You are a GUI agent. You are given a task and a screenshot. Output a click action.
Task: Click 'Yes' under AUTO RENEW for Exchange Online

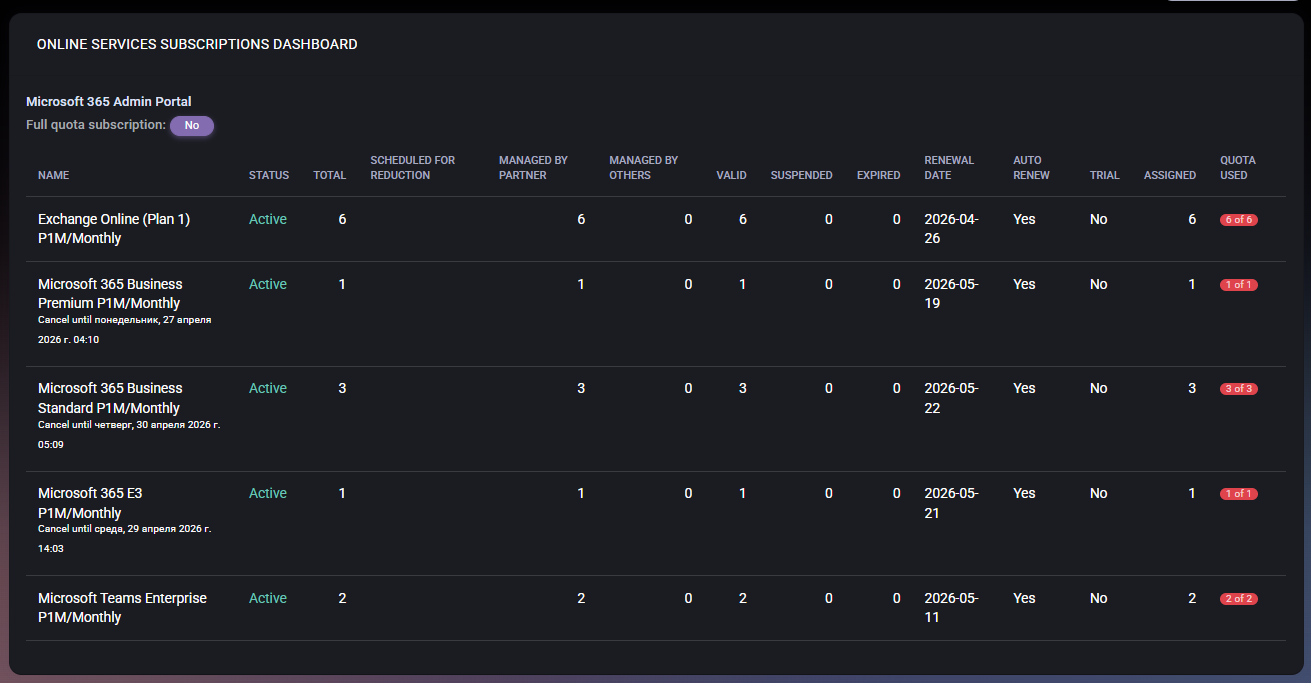pyautogui.click(x=1023, y=219)
